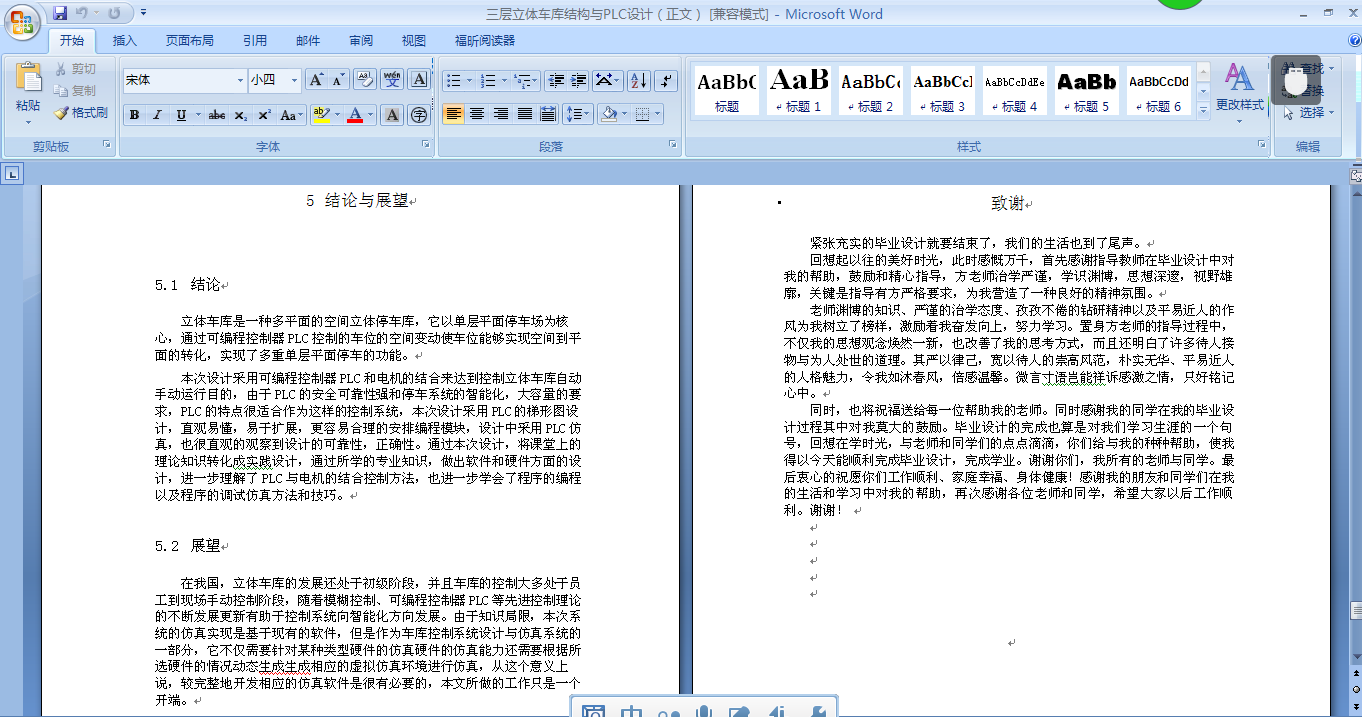The height and width of the screenshot is (717, 1362).
Task: Open the borders dropdown arrow
Action: click(x=657, y=114)
